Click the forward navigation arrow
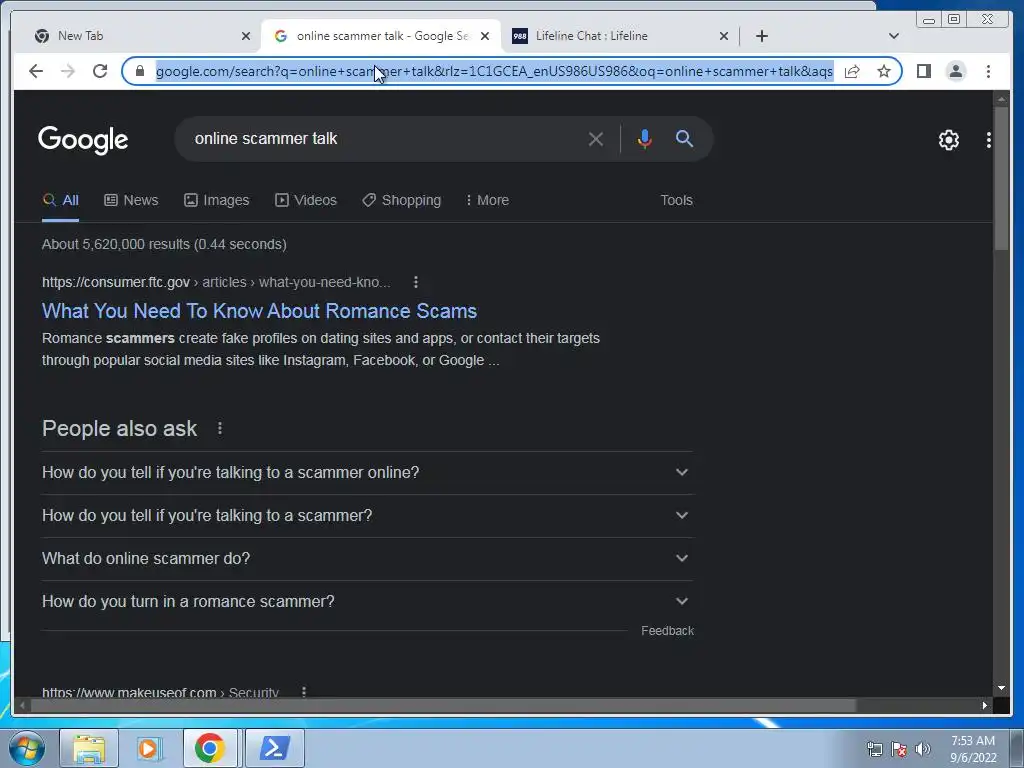This screenshot has height=768, width=1024. point(68,71)
